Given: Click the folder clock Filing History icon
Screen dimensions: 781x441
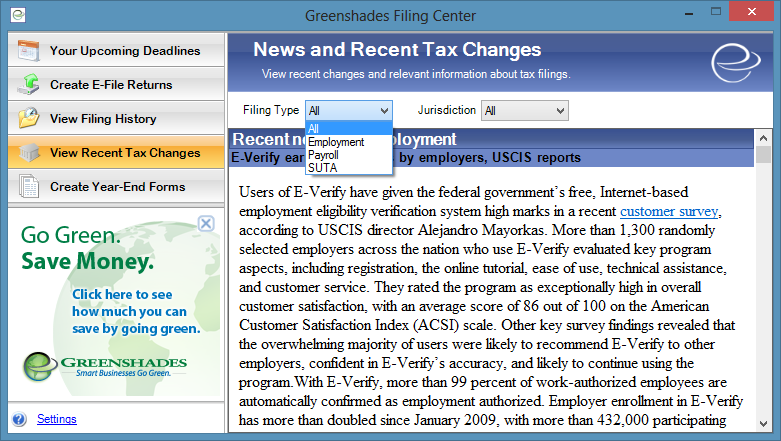Looking at the screenshot, I should coord(28,118).
